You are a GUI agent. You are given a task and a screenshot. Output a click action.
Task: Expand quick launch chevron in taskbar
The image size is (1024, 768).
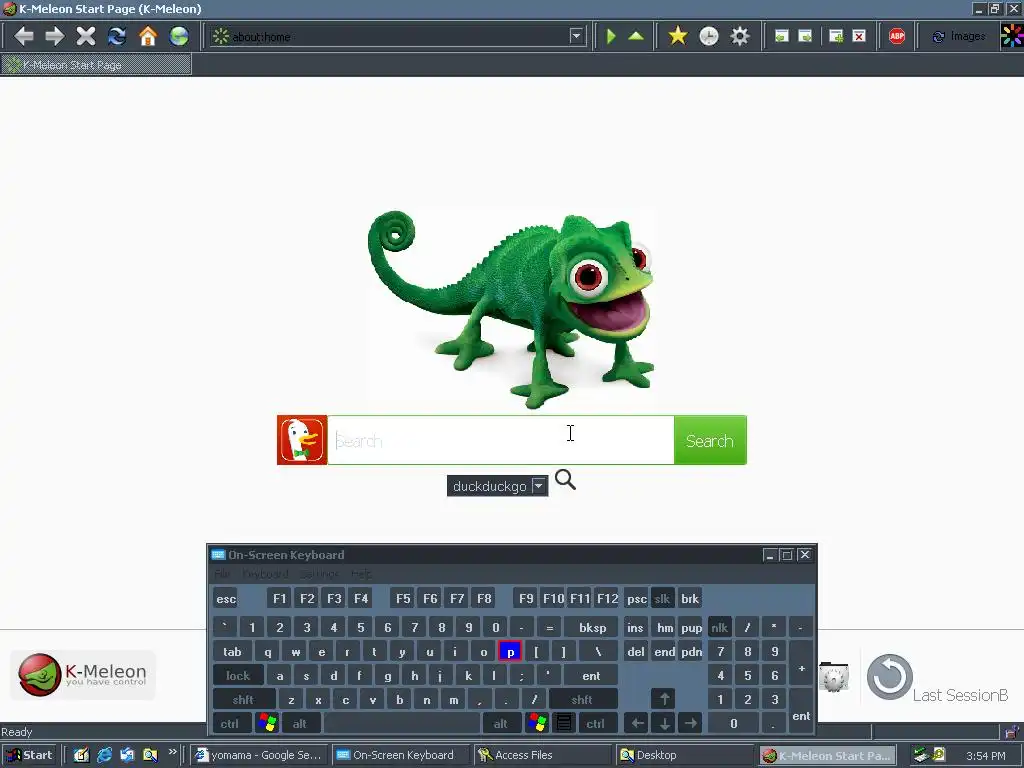click(172, 752)
